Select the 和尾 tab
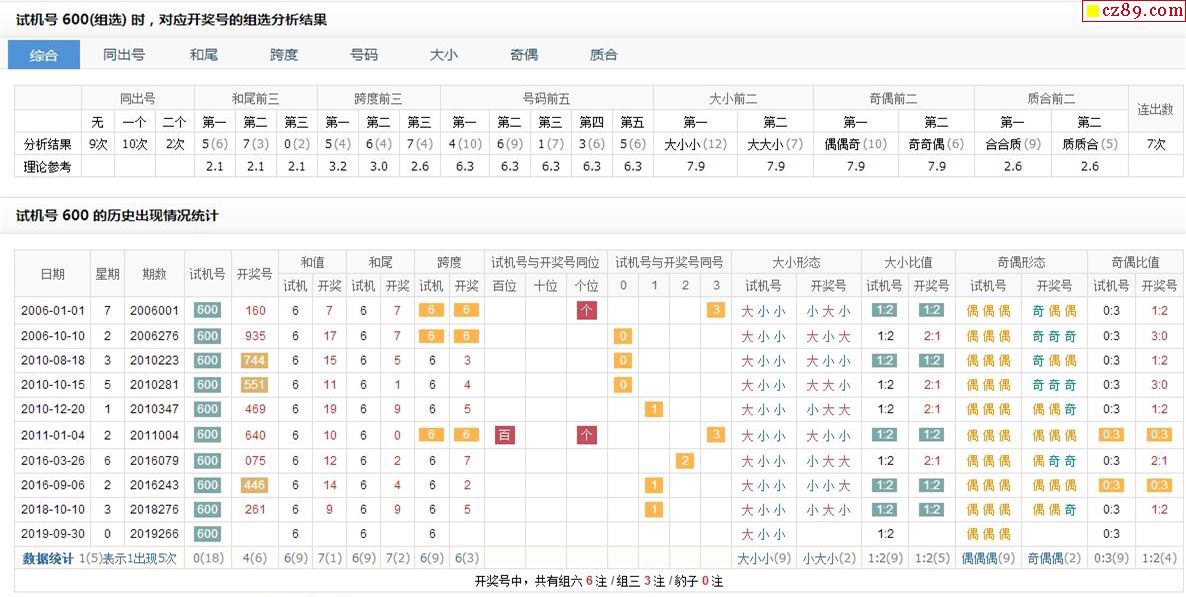 204,54
